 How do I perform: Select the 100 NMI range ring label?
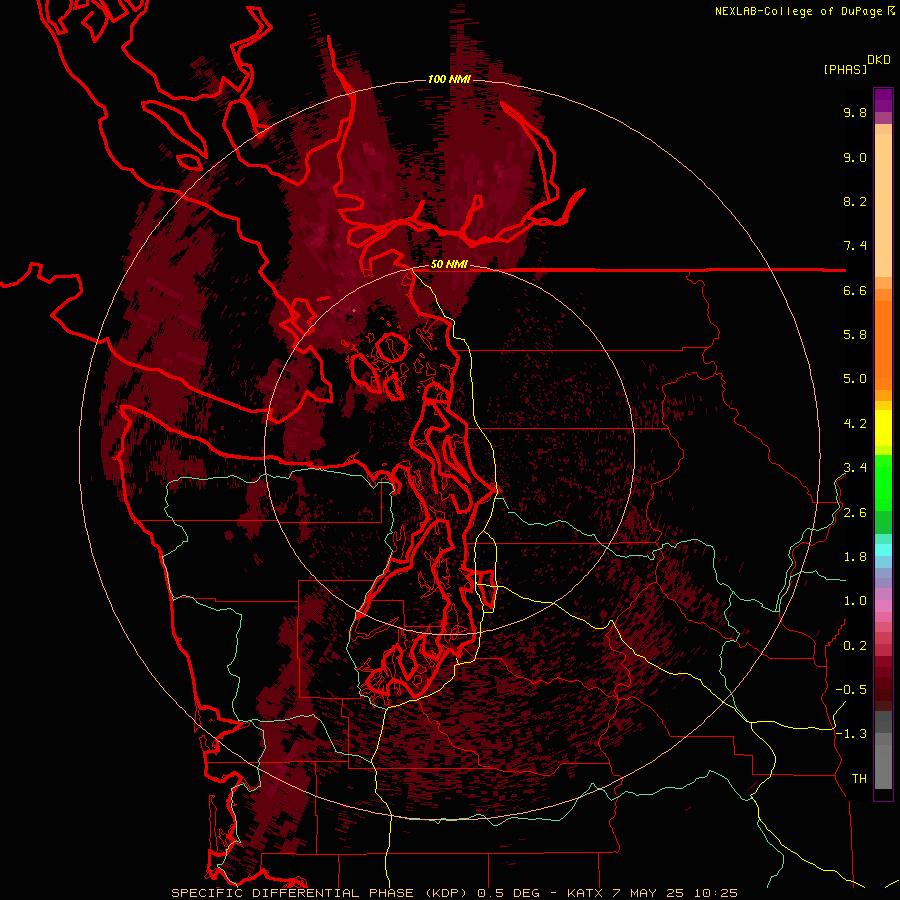[x=449, y=79]
